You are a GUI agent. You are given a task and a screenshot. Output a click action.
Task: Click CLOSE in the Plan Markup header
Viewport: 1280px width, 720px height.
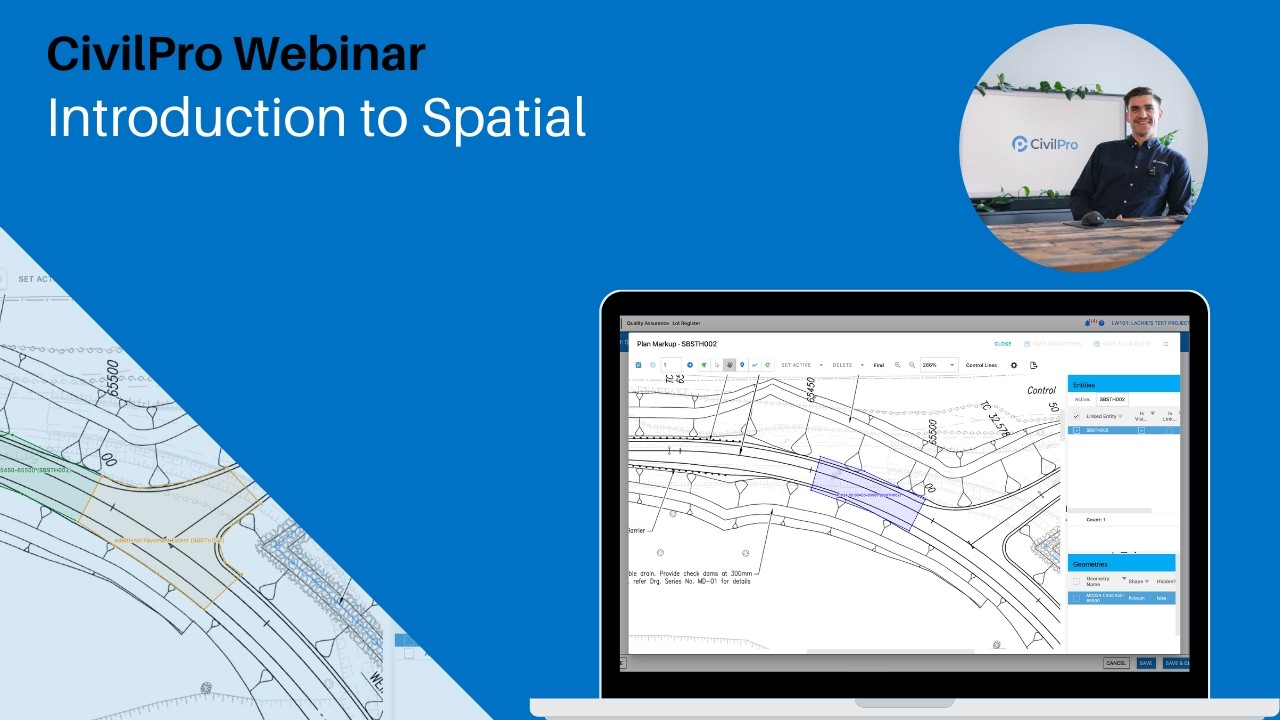1002,343
